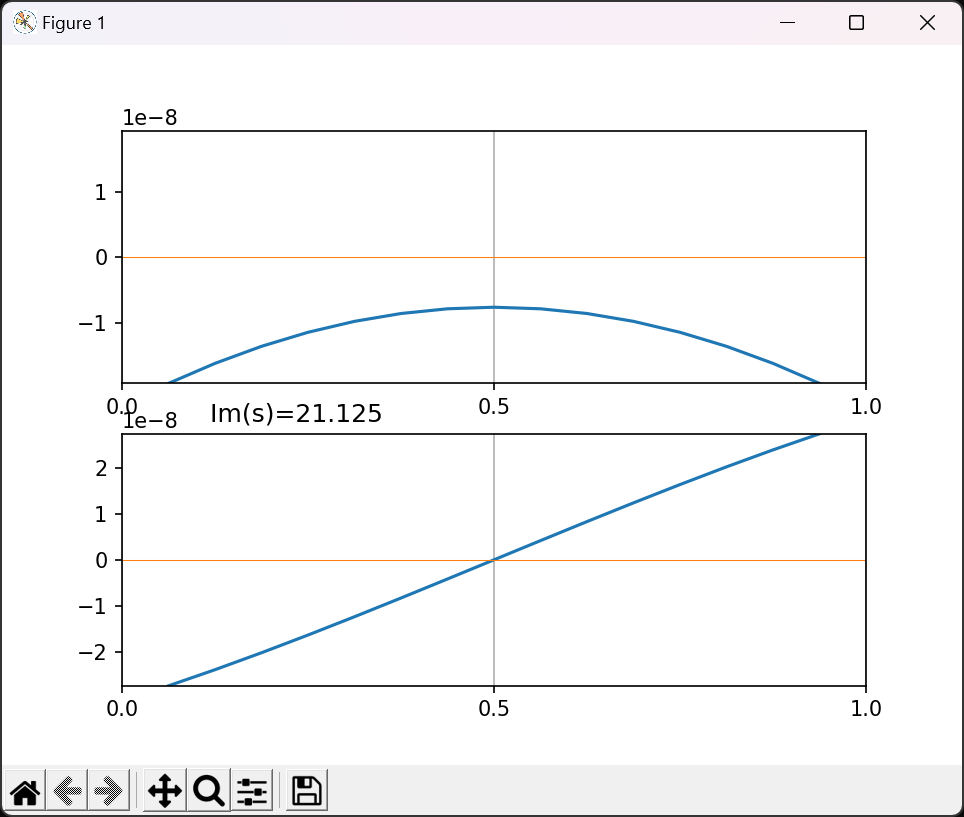Click the 1.0 tick label under lower plot
The height and width of the screenshot is (817, 964).
pyautogui.click(x=866, y=708)
